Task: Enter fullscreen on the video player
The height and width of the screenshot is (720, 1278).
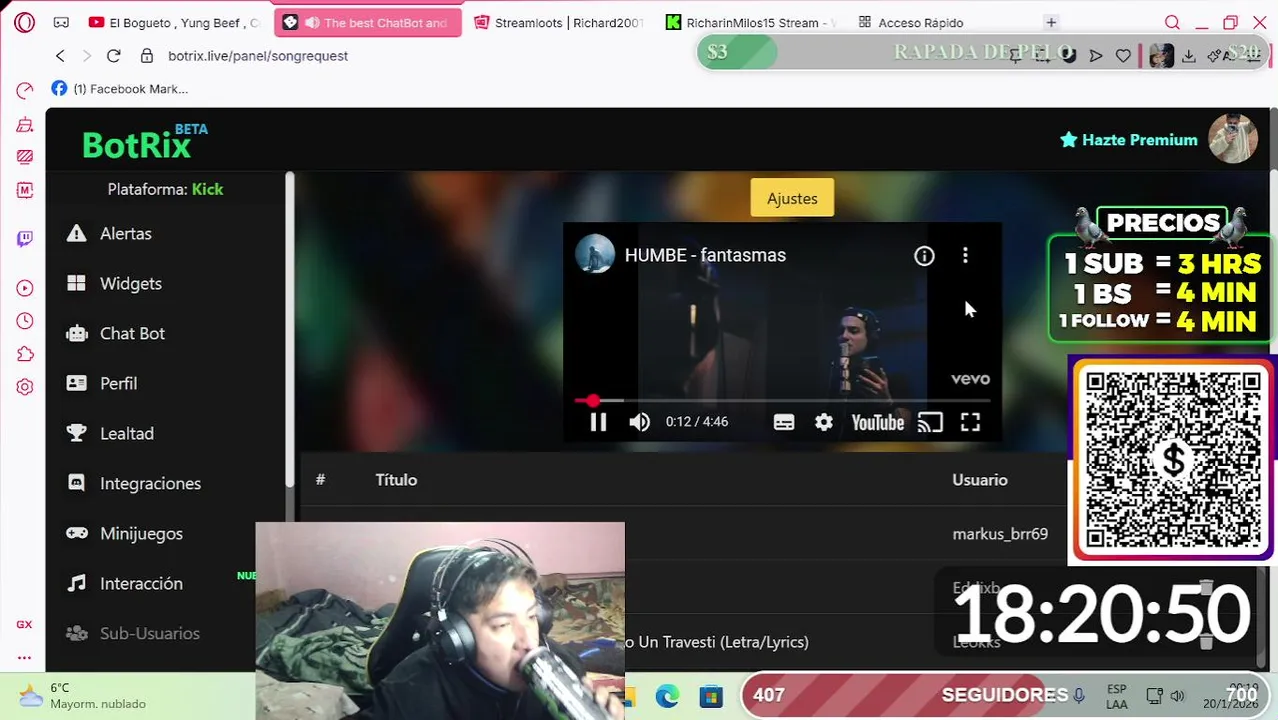Action: pyautogui.click(x=970, y=423)
